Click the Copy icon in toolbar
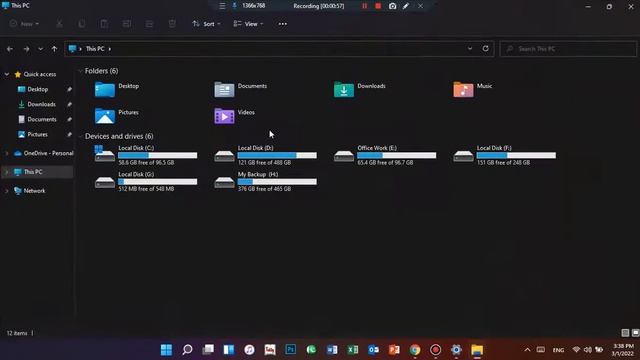The height and width of the screenshot is (360, 640). pos(82,24)
